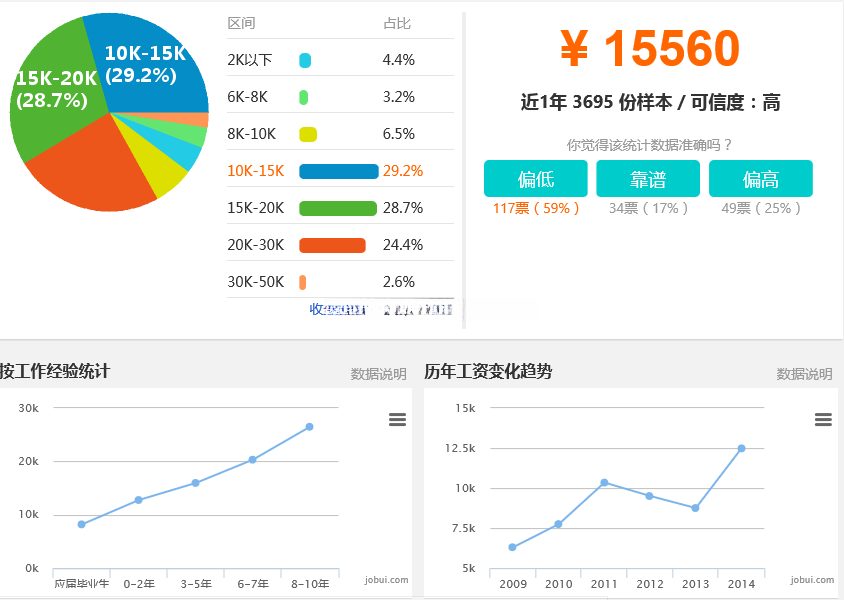Select the green 15K-20K bar swatch
This screenshot has width=844, height=600.
click(338, 208)
